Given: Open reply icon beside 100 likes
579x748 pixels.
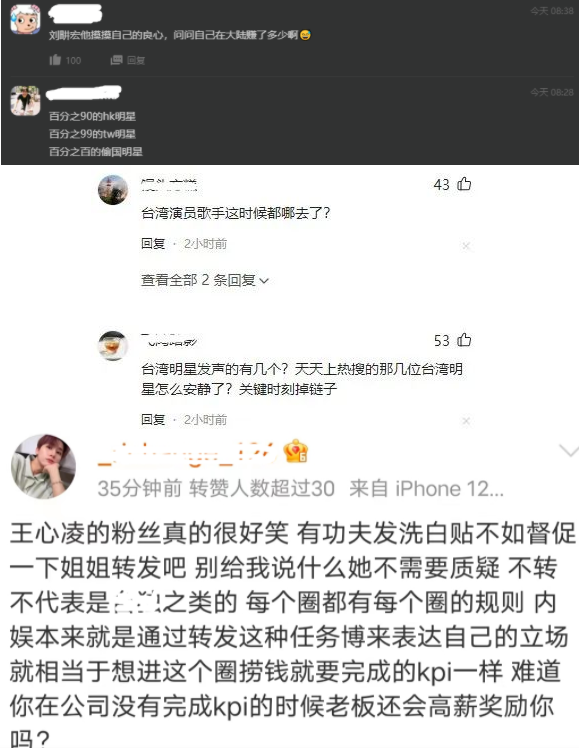Looking at the screenshot, I should tap(117, 60).
